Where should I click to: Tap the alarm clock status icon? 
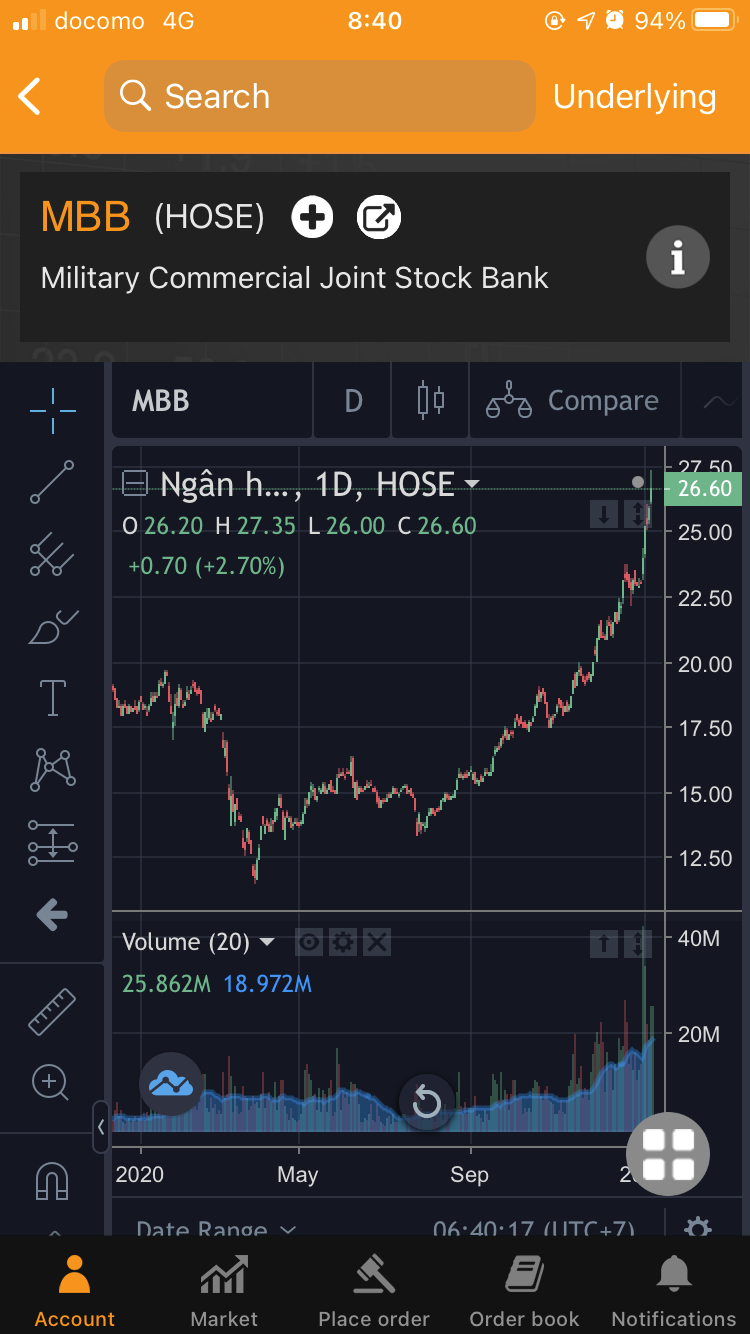tap(615, 20)
